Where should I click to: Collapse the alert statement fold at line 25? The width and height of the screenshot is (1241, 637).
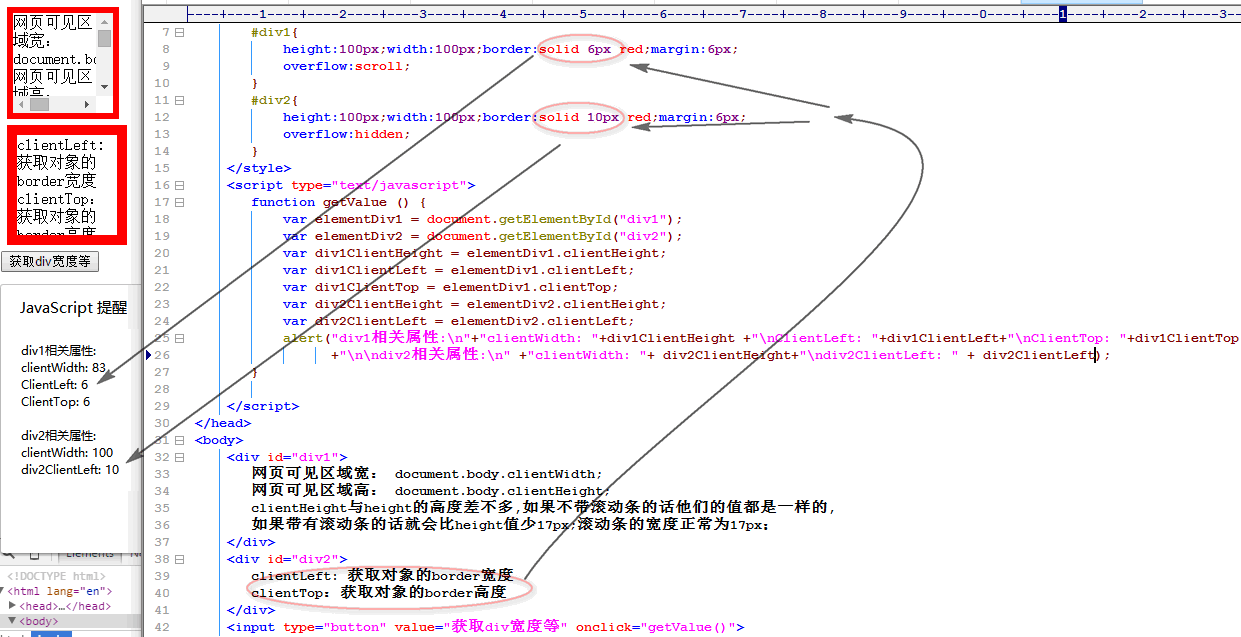point(180,338)
